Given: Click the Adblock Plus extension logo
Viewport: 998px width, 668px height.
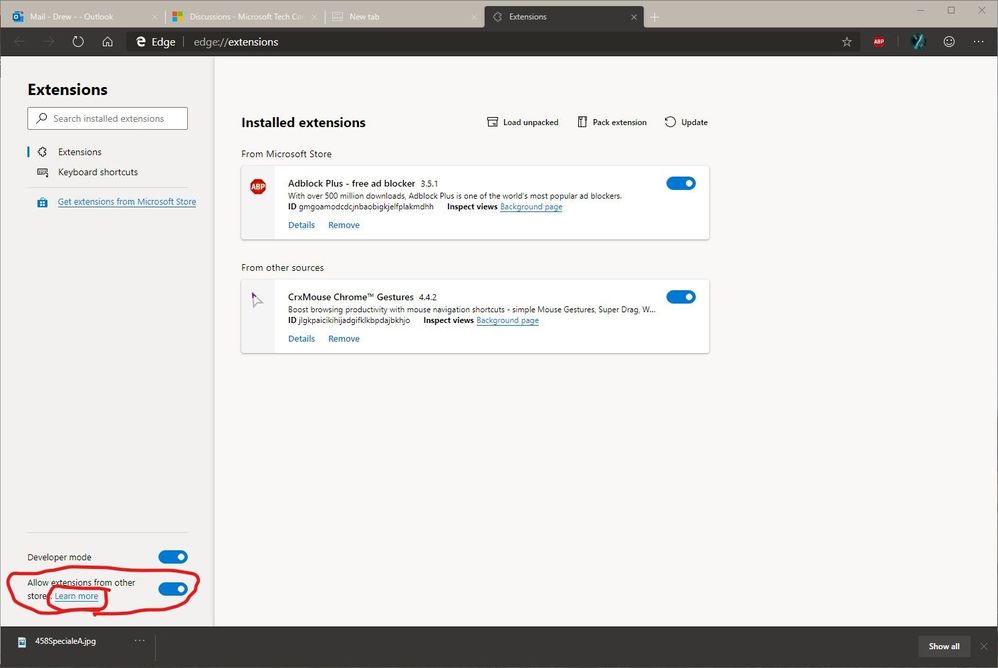Looking at the screenshot, I should pyautogui.click(x=258, y=186).
